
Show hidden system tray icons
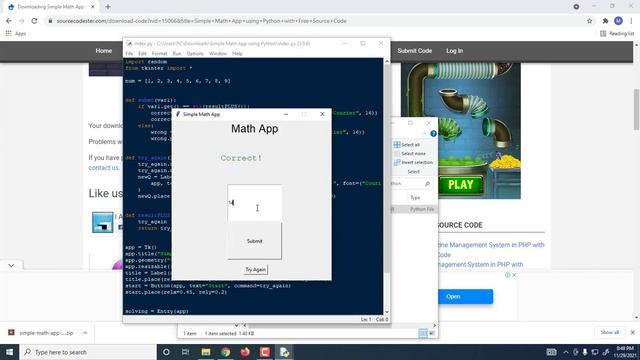pyautogui.click(x=566, y=352)
